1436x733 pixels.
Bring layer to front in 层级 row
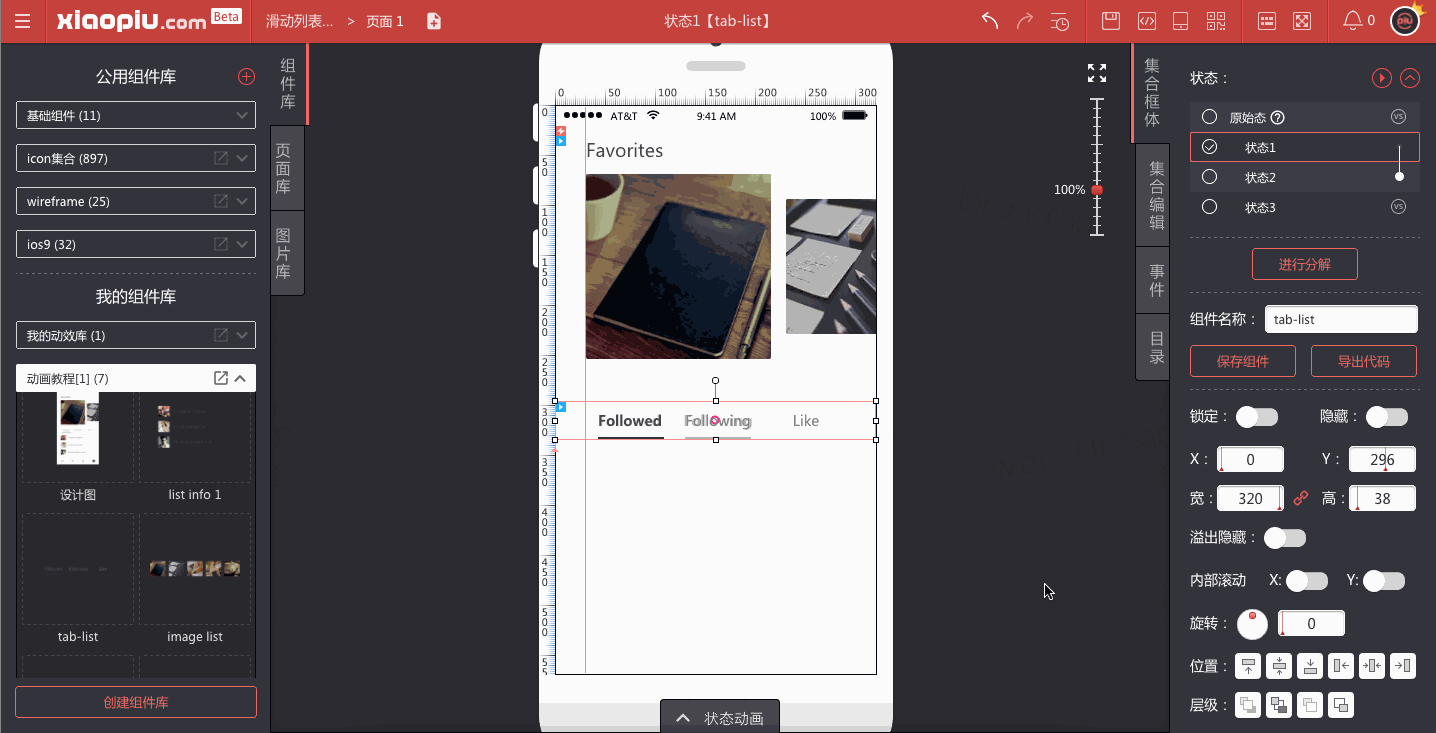(x=1248, y=705)
